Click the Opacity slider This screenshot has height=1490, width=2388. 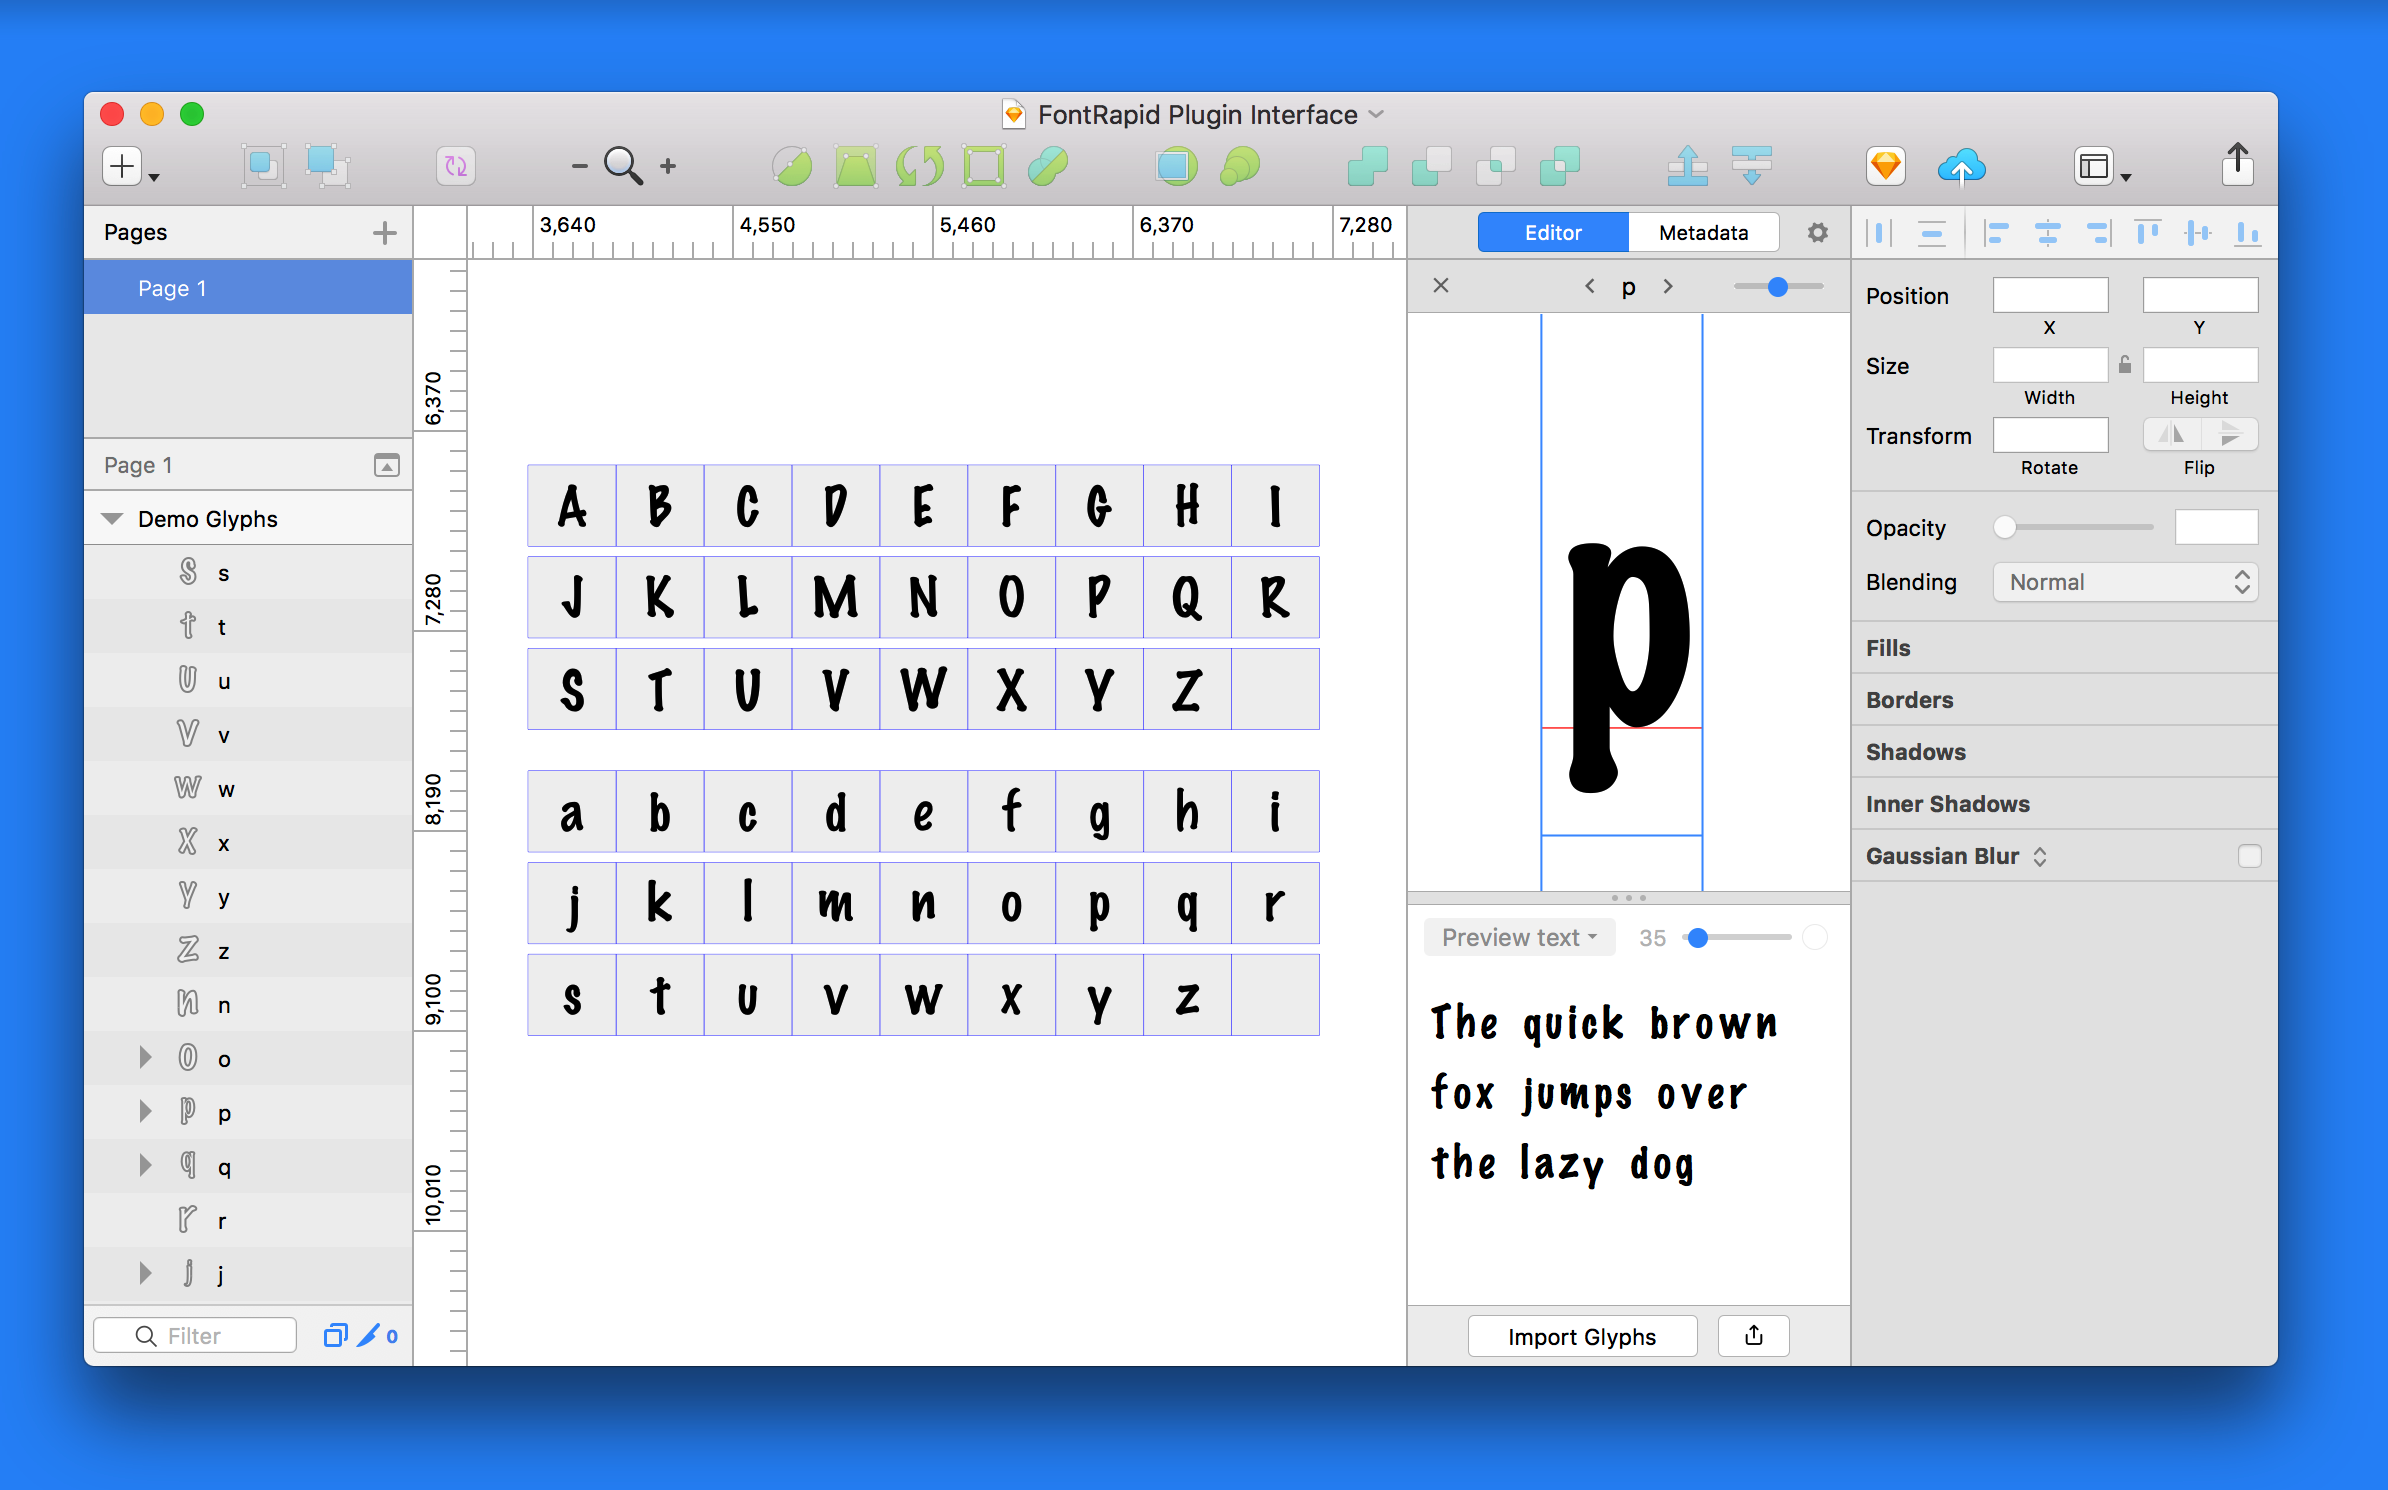2076,527
